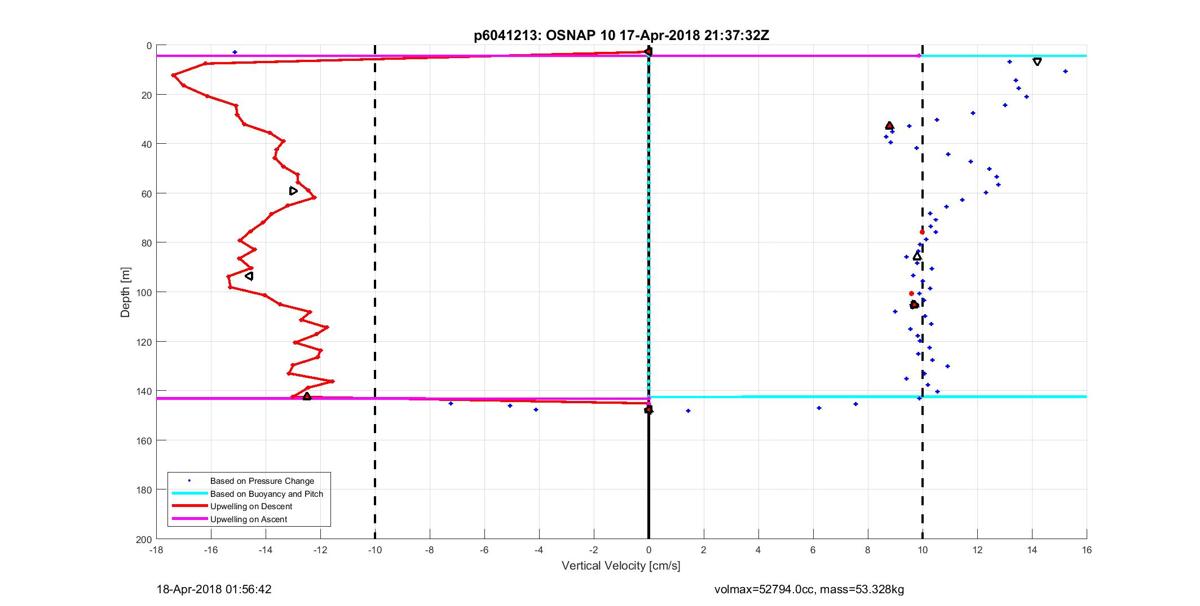Click x-axis tick label '-12'
The width and height of the screenshot is (1200, 606).
pyautogui.click(x=320, y=550)
